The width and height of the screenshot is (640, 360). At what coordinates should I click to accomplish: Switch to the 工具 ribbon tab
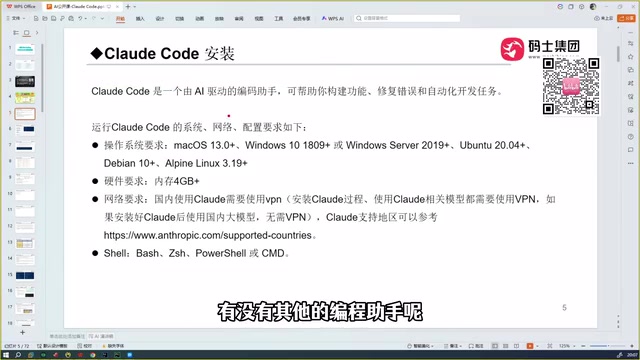point(279,18)
